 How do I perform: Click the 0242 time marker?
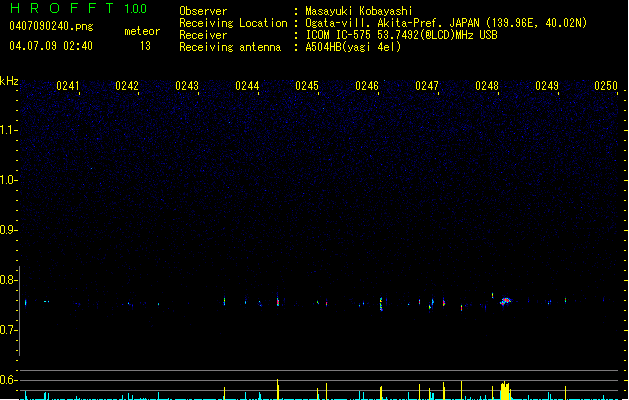coord(127,86)
